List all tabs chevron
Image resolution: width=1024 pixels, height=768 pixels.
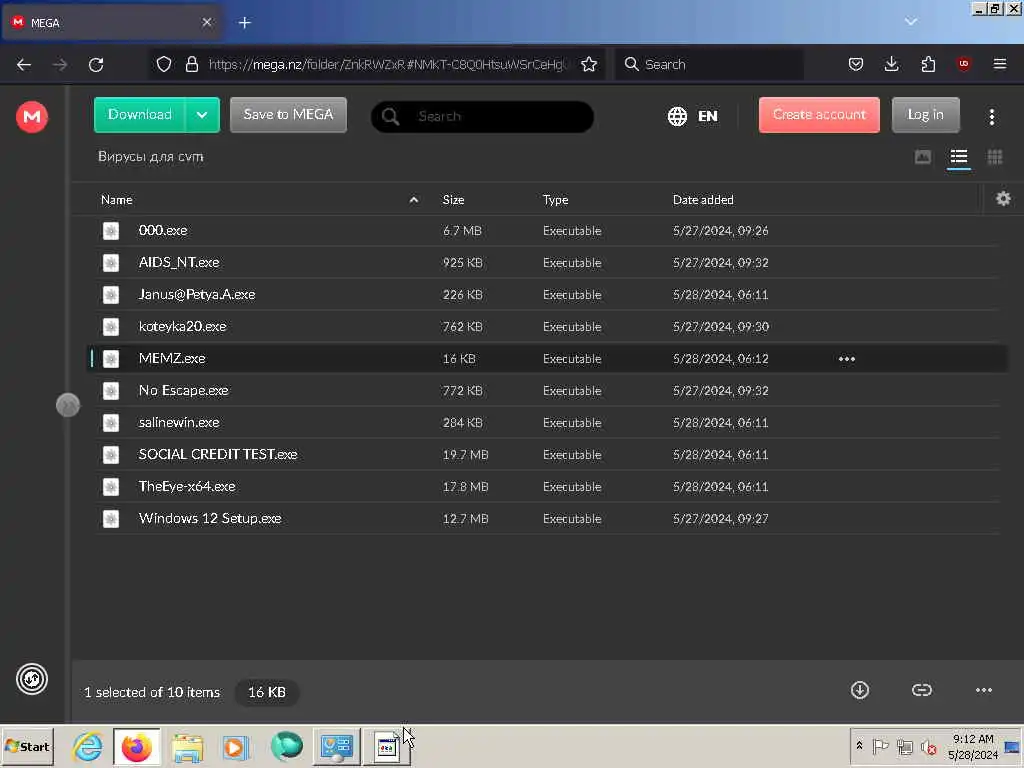click(x=911, y=22)
